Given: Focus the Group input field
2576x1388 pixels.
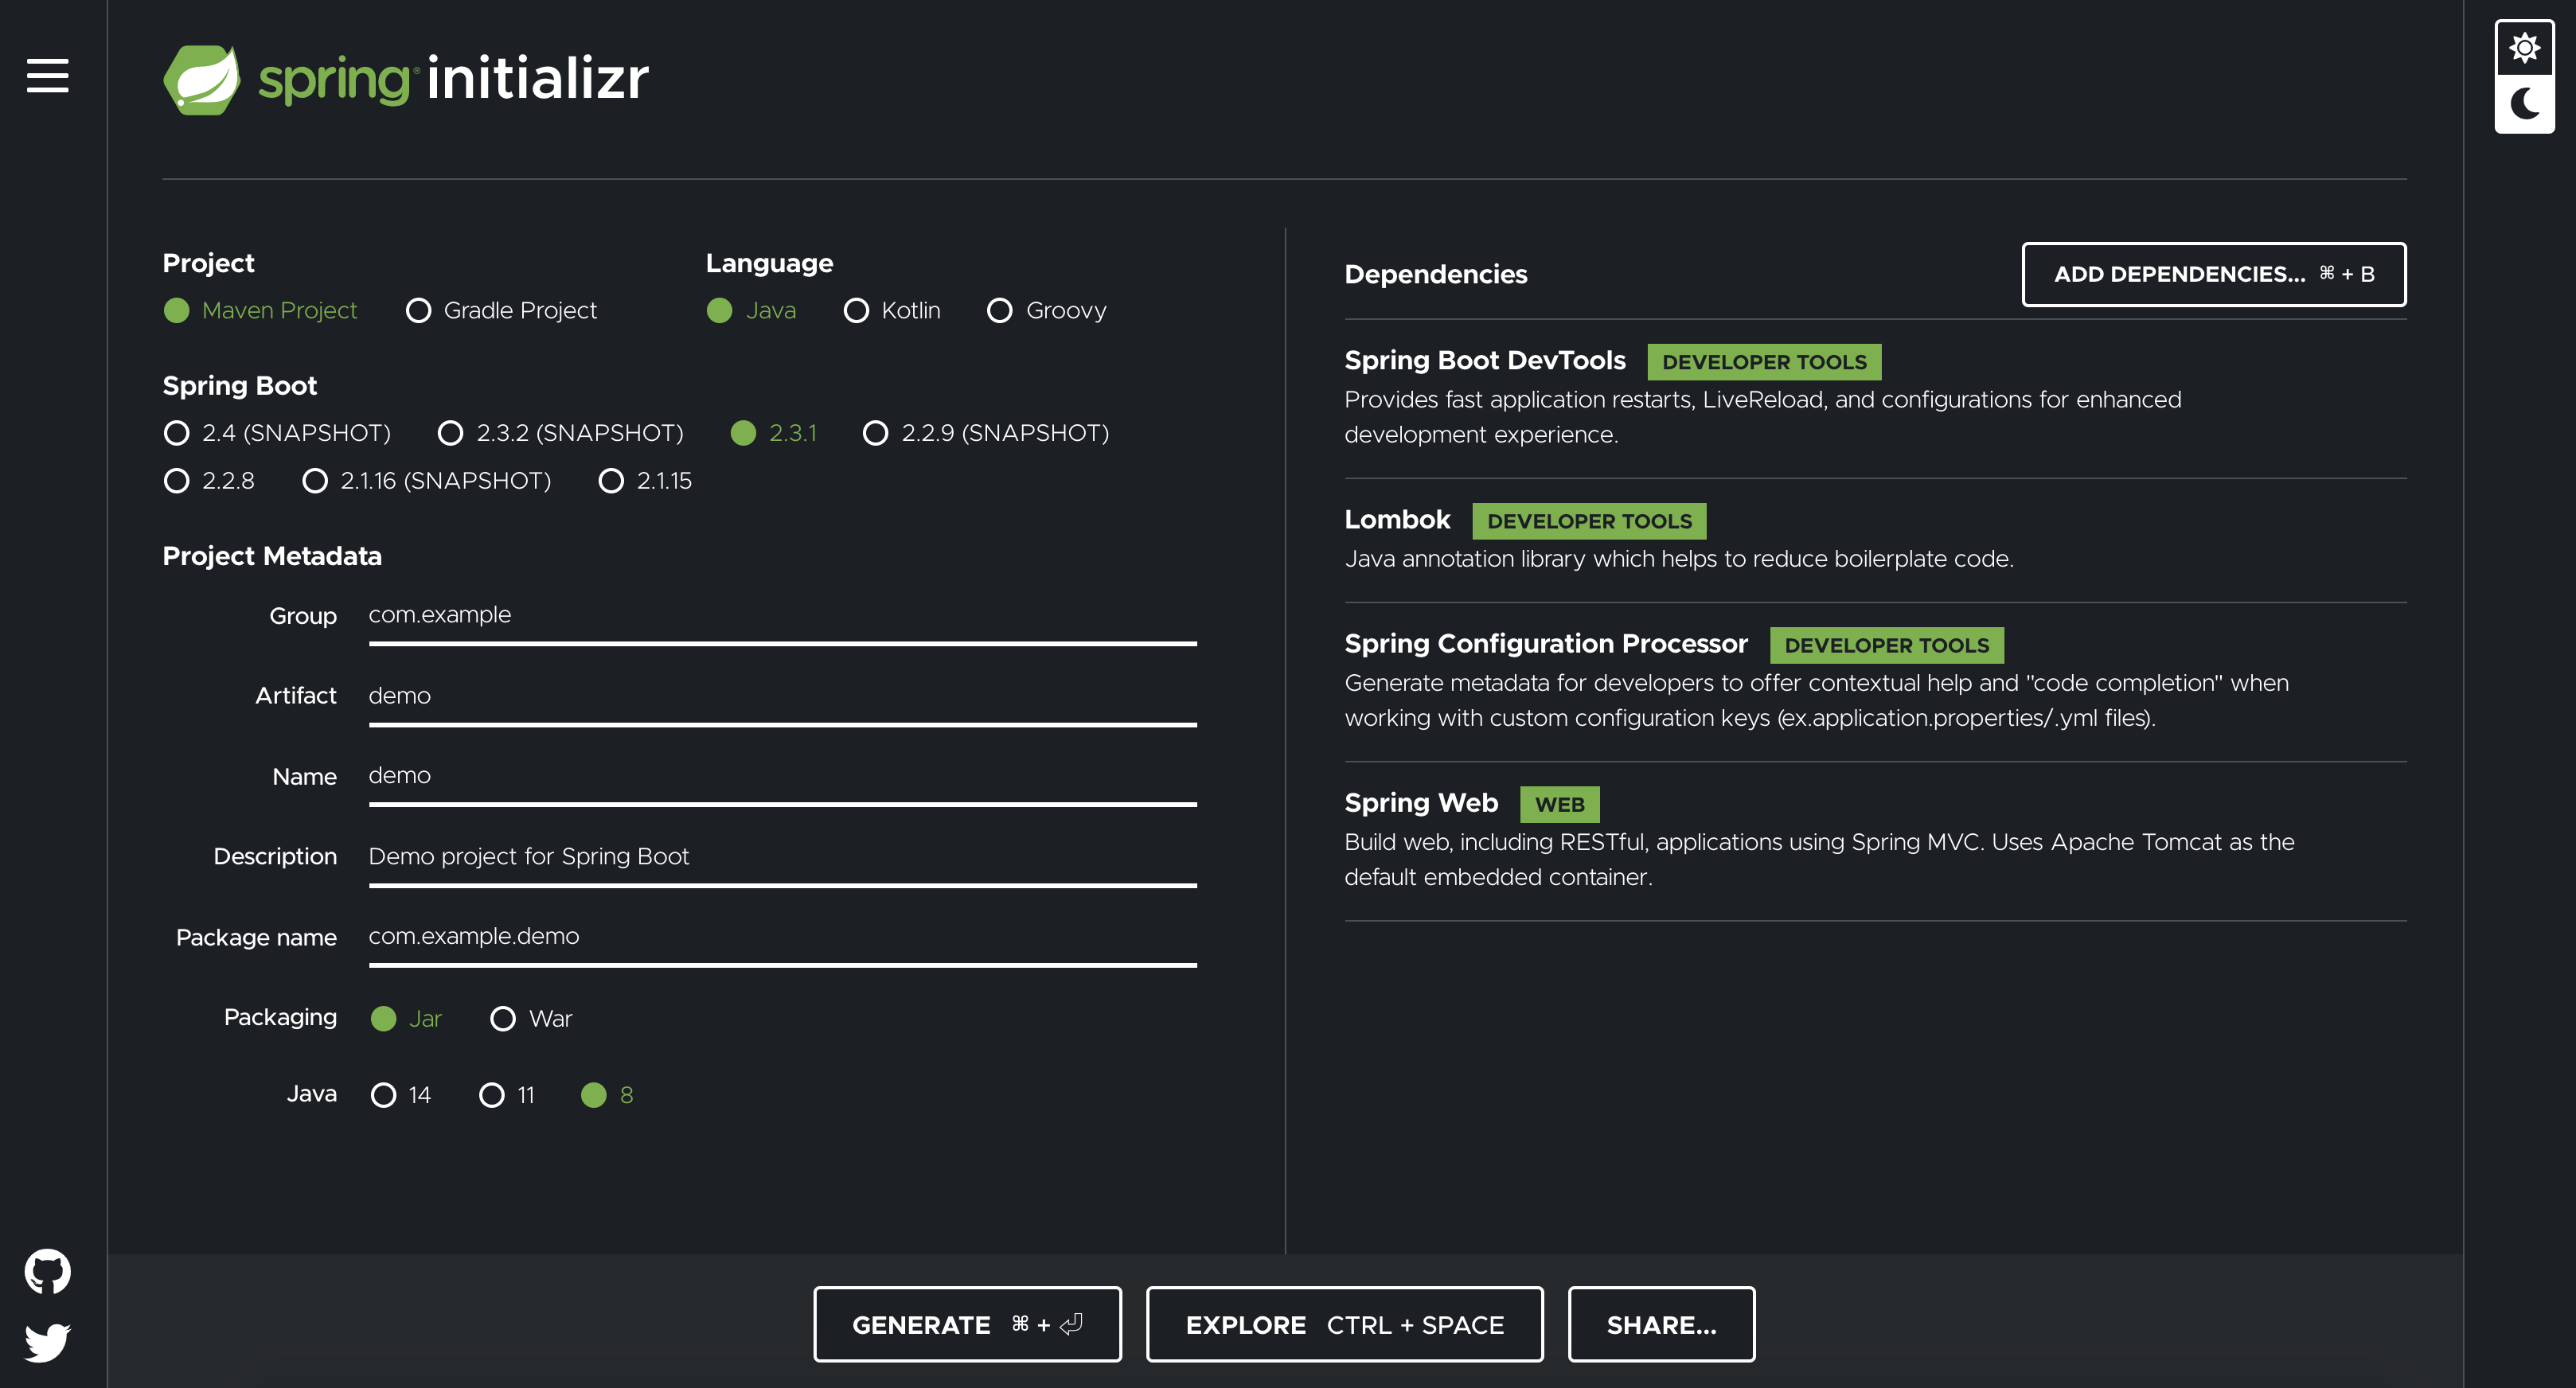Looking at the screenshot, I should pyautogui.click(x=781, y=616).
